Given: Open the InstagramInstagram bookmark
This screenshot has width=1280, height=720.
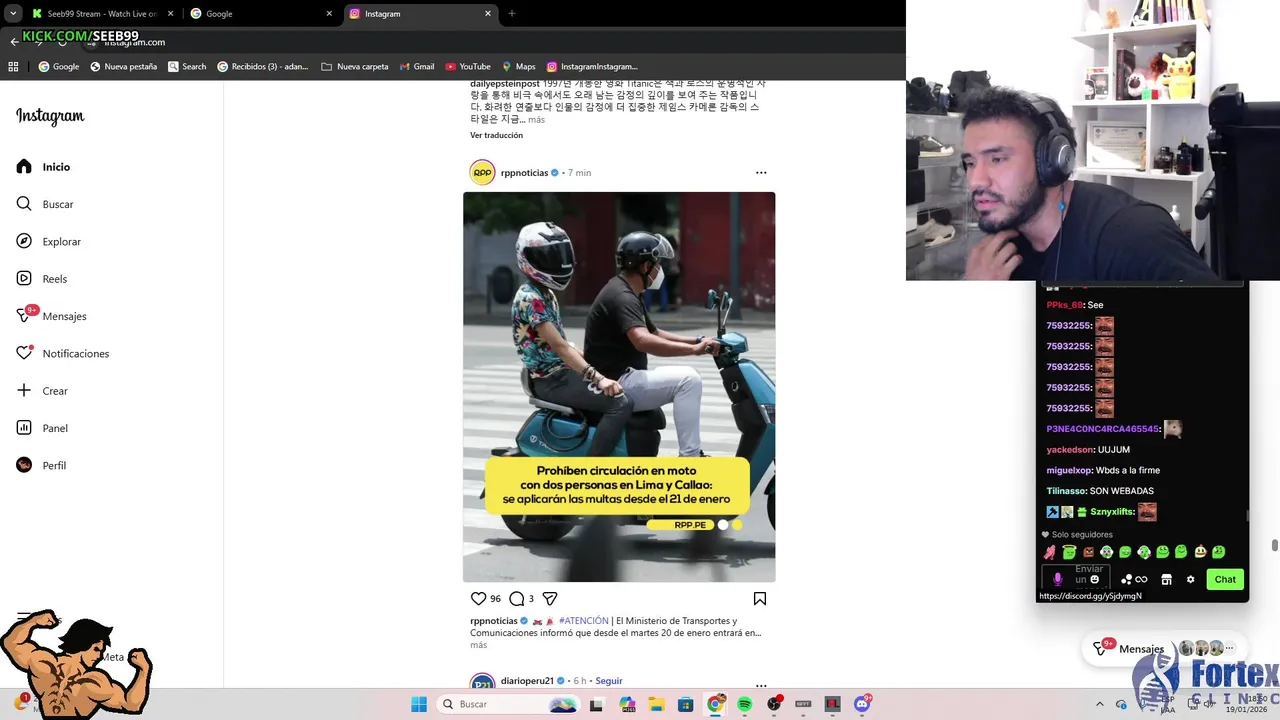Looking at the screenshot, I should point(592,67).
